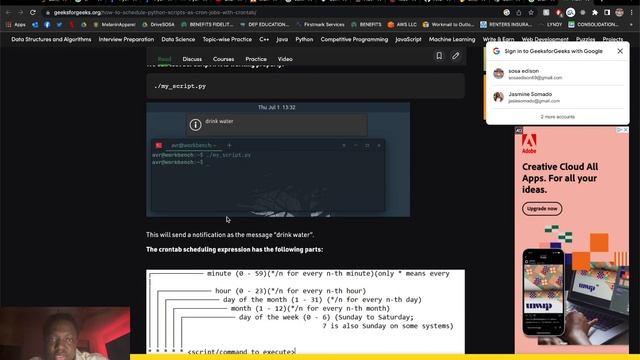
Task: Click the ./my_script.py code block
Action: pyautogui.click(x=305, y=86)
